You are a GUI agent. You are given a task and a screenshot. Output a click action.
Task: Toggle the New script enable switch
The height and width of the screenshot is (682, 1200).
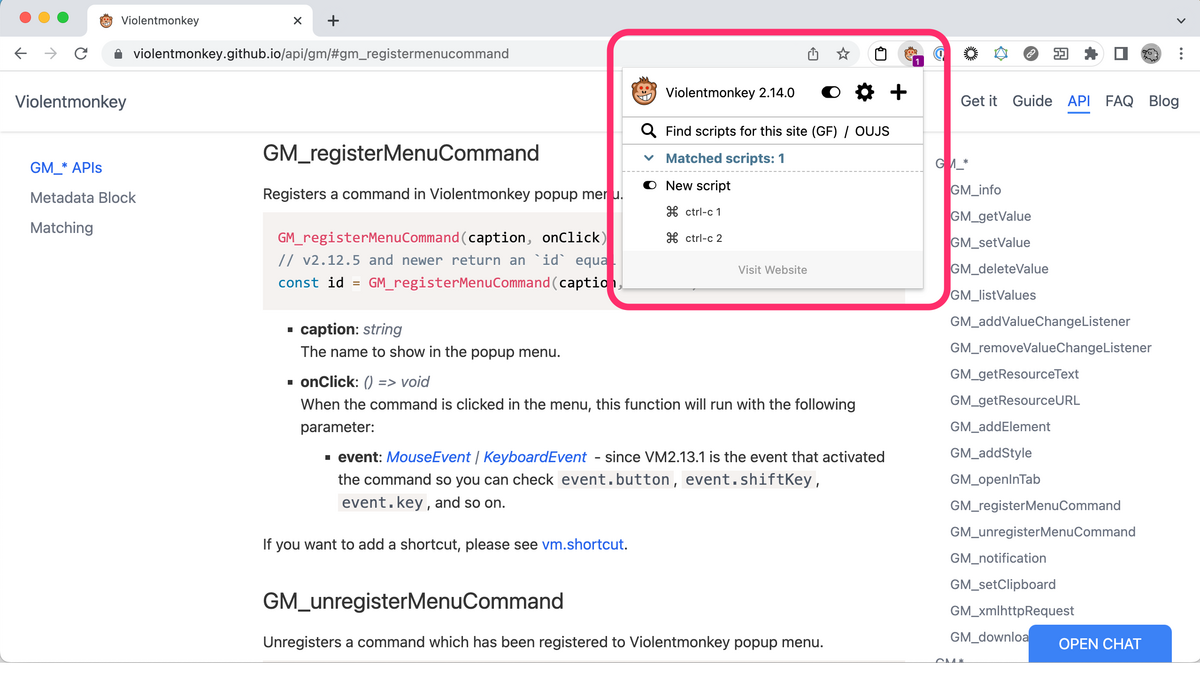click(650, 186)
